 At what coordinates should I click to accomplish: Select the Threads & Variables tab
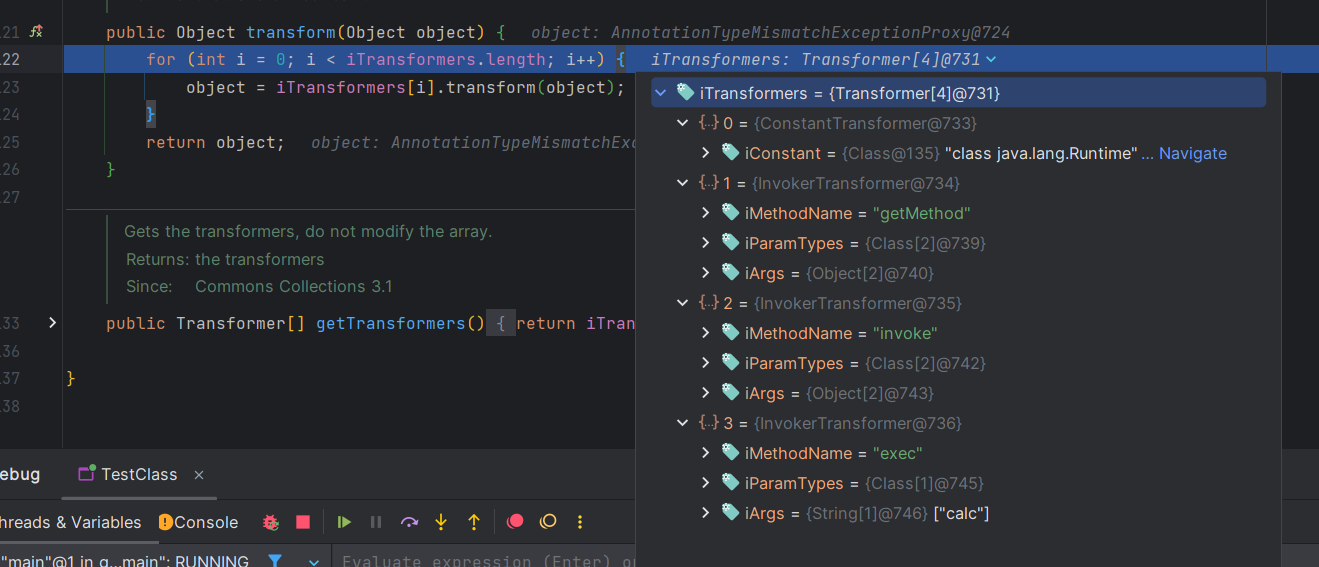(70, 522)
